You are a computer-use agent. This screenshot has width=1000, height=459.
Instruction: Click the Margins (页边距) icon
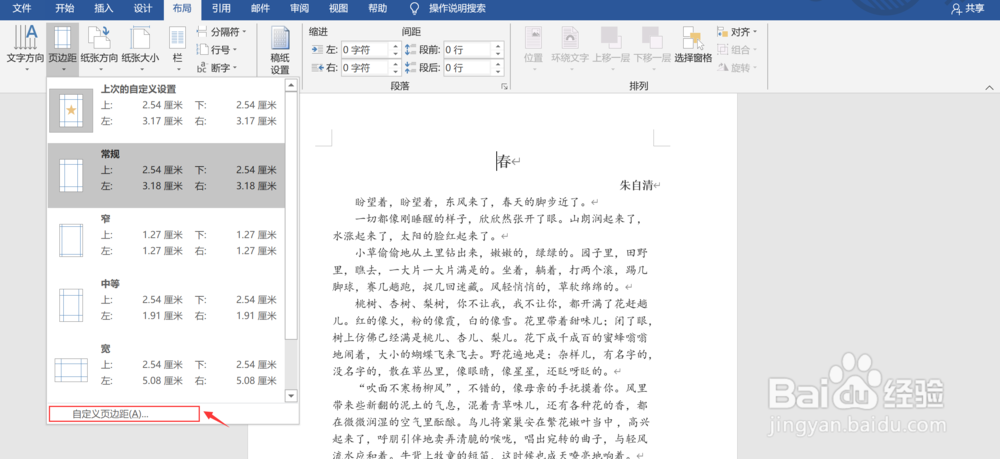coord(62,48)
